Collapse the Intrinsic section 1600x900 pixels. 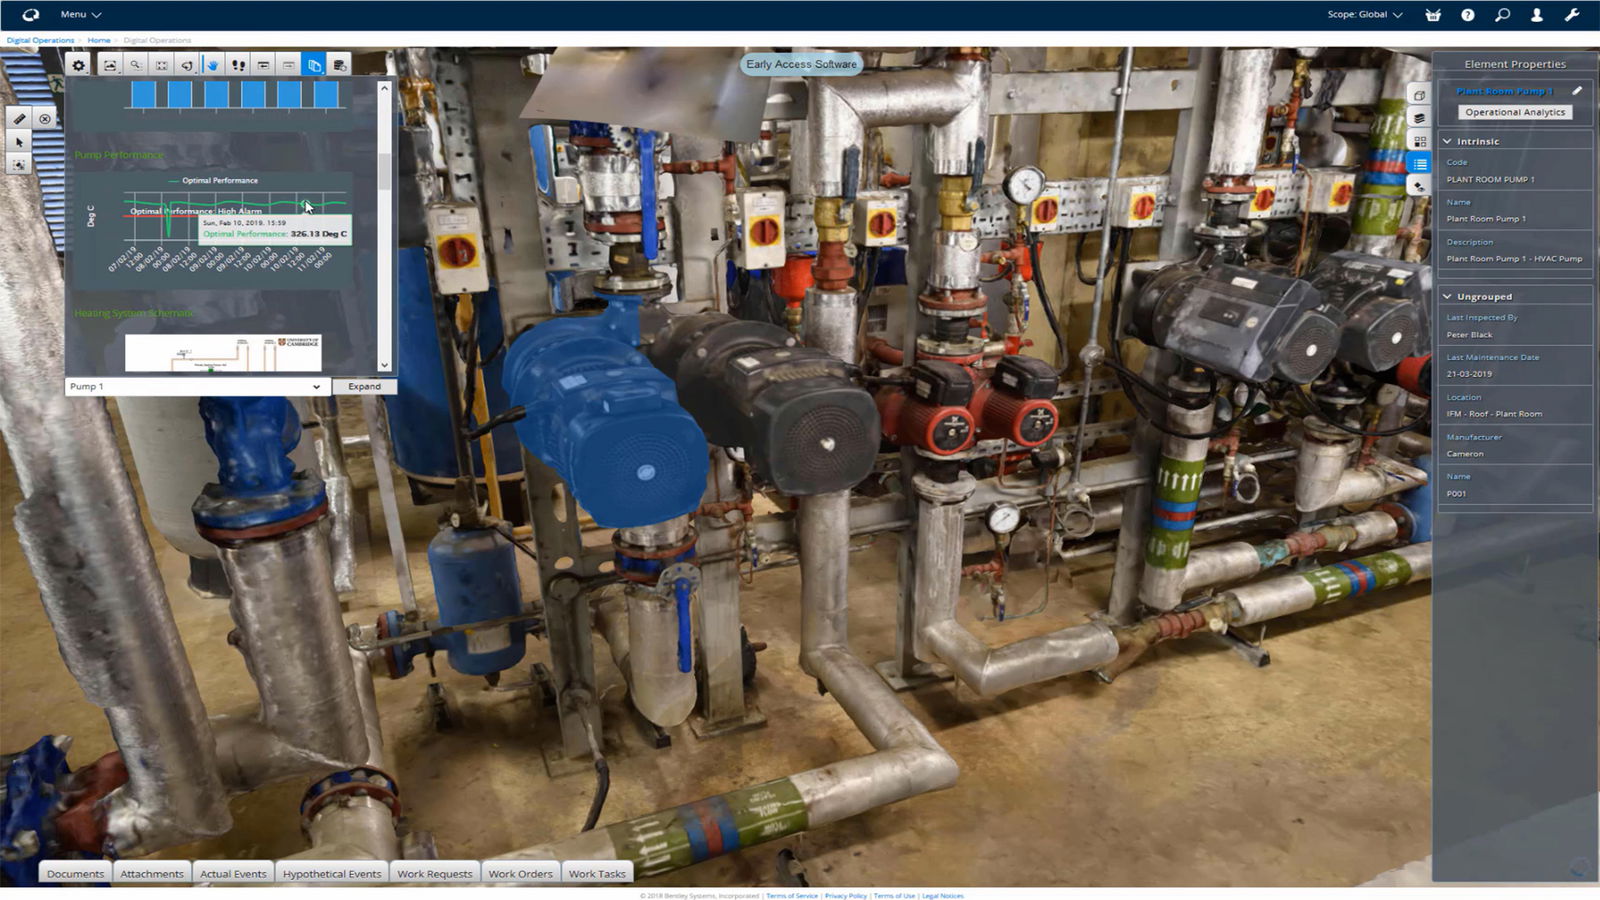pos(1448,141)
